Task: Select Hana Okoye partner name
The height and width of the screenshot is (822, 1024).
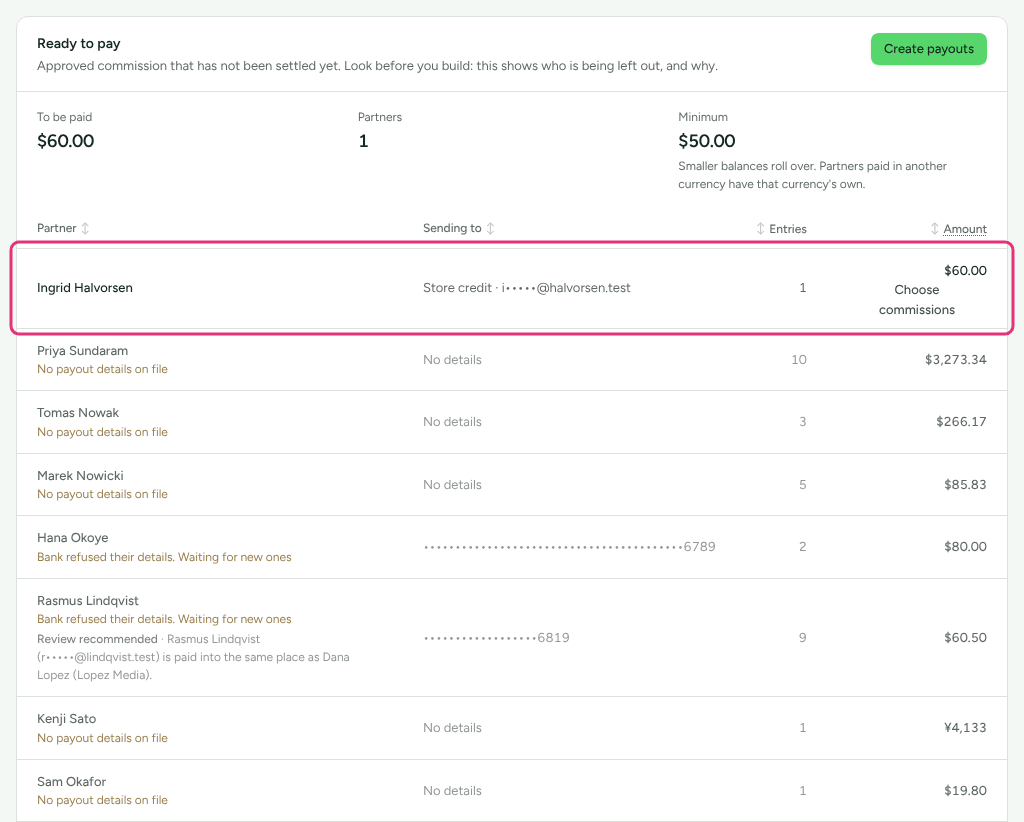Action: (x=72, y=538)
